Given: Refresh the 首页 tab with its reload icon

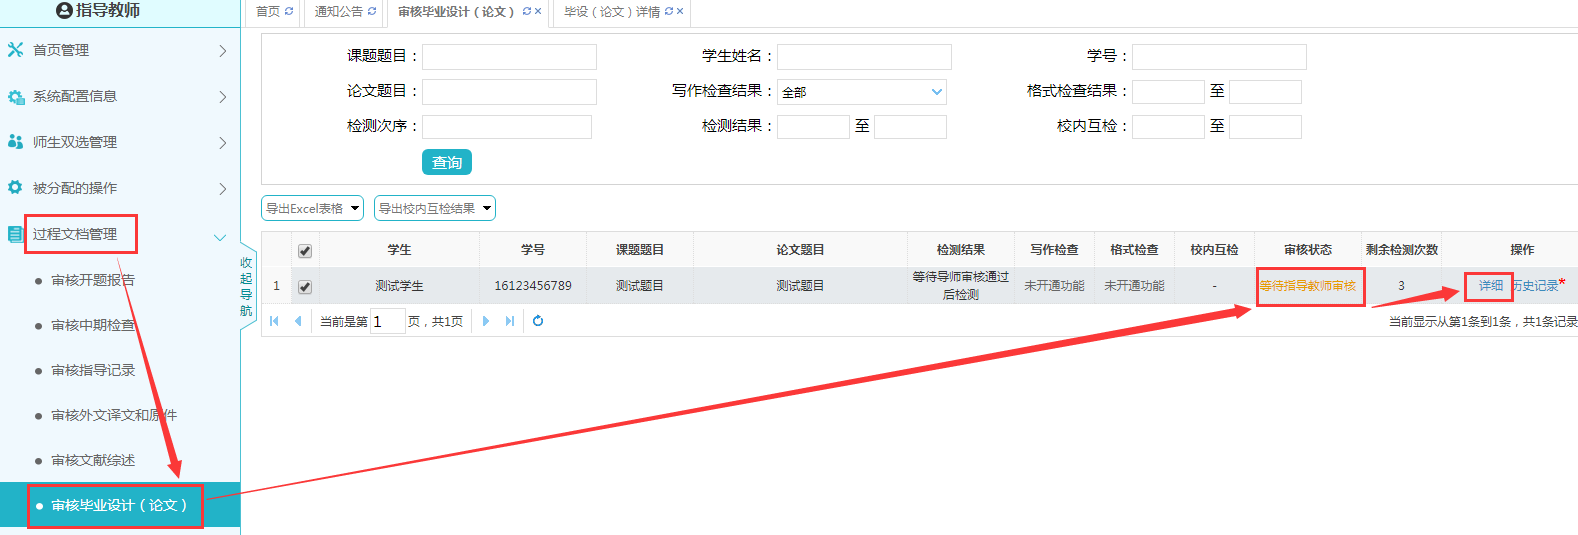Looking at the screenshot, I should coord(289,12).
